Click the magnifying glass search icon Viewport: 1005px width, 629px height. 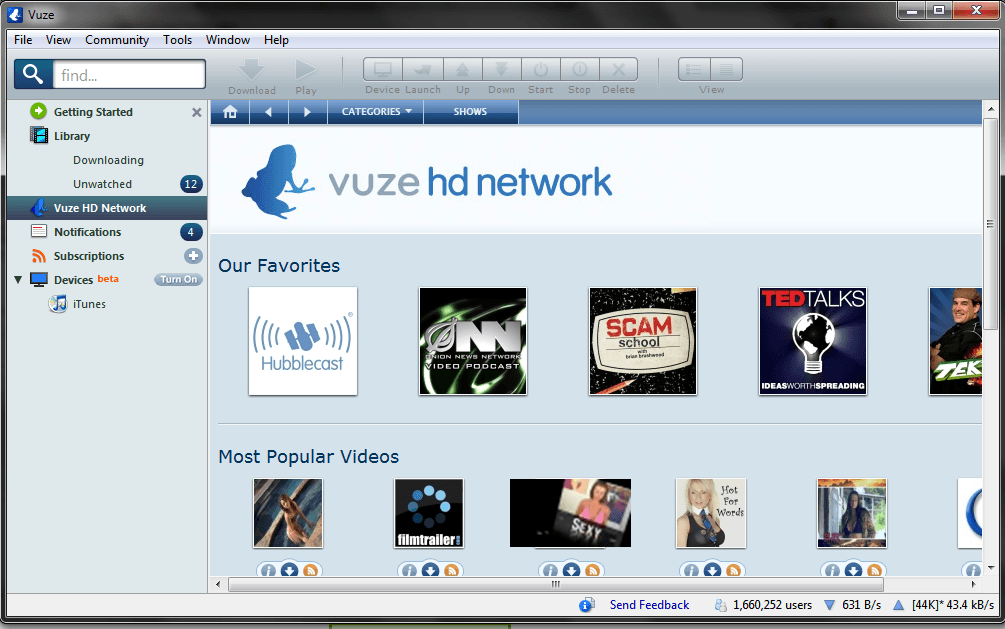tap(31, 73)
